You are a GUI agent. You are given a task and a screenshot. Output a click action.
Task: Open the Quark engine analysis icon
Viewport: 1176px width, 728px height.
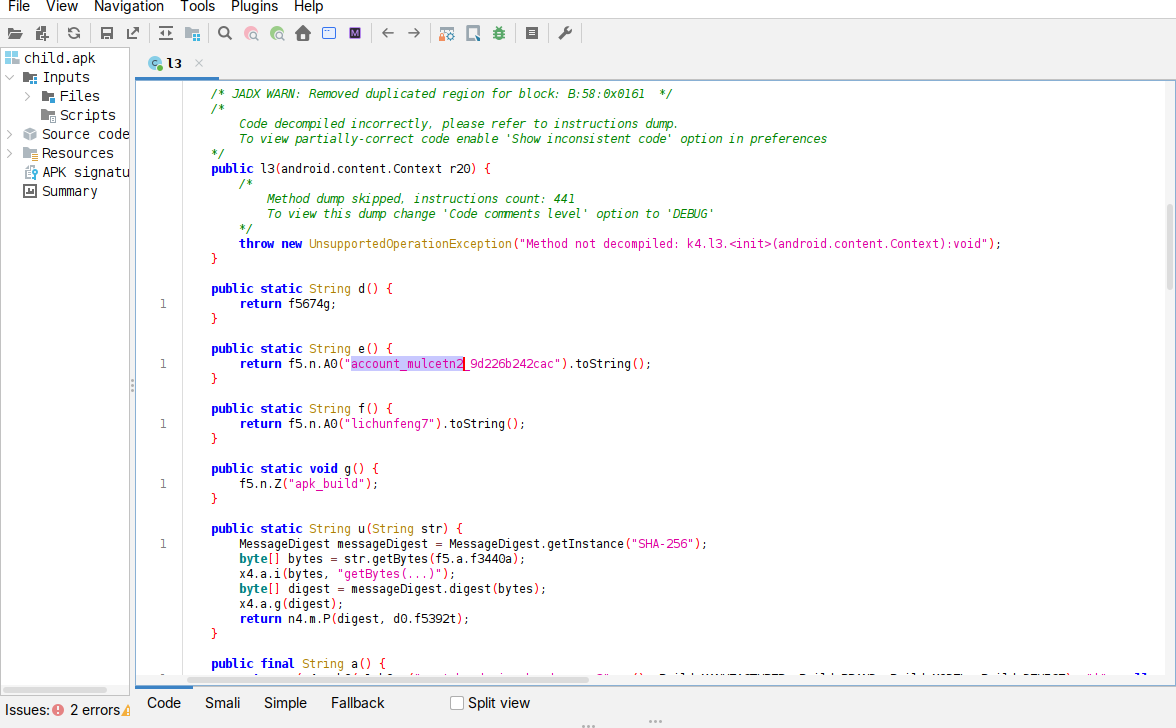(473, 33)
